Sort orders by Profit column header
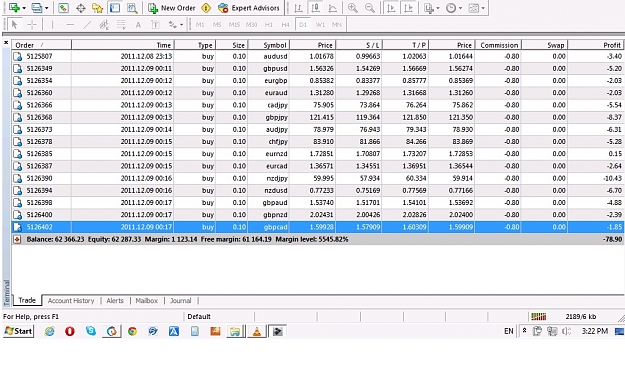The height and width of the screenshot is (366, 625). pos(596,45)
